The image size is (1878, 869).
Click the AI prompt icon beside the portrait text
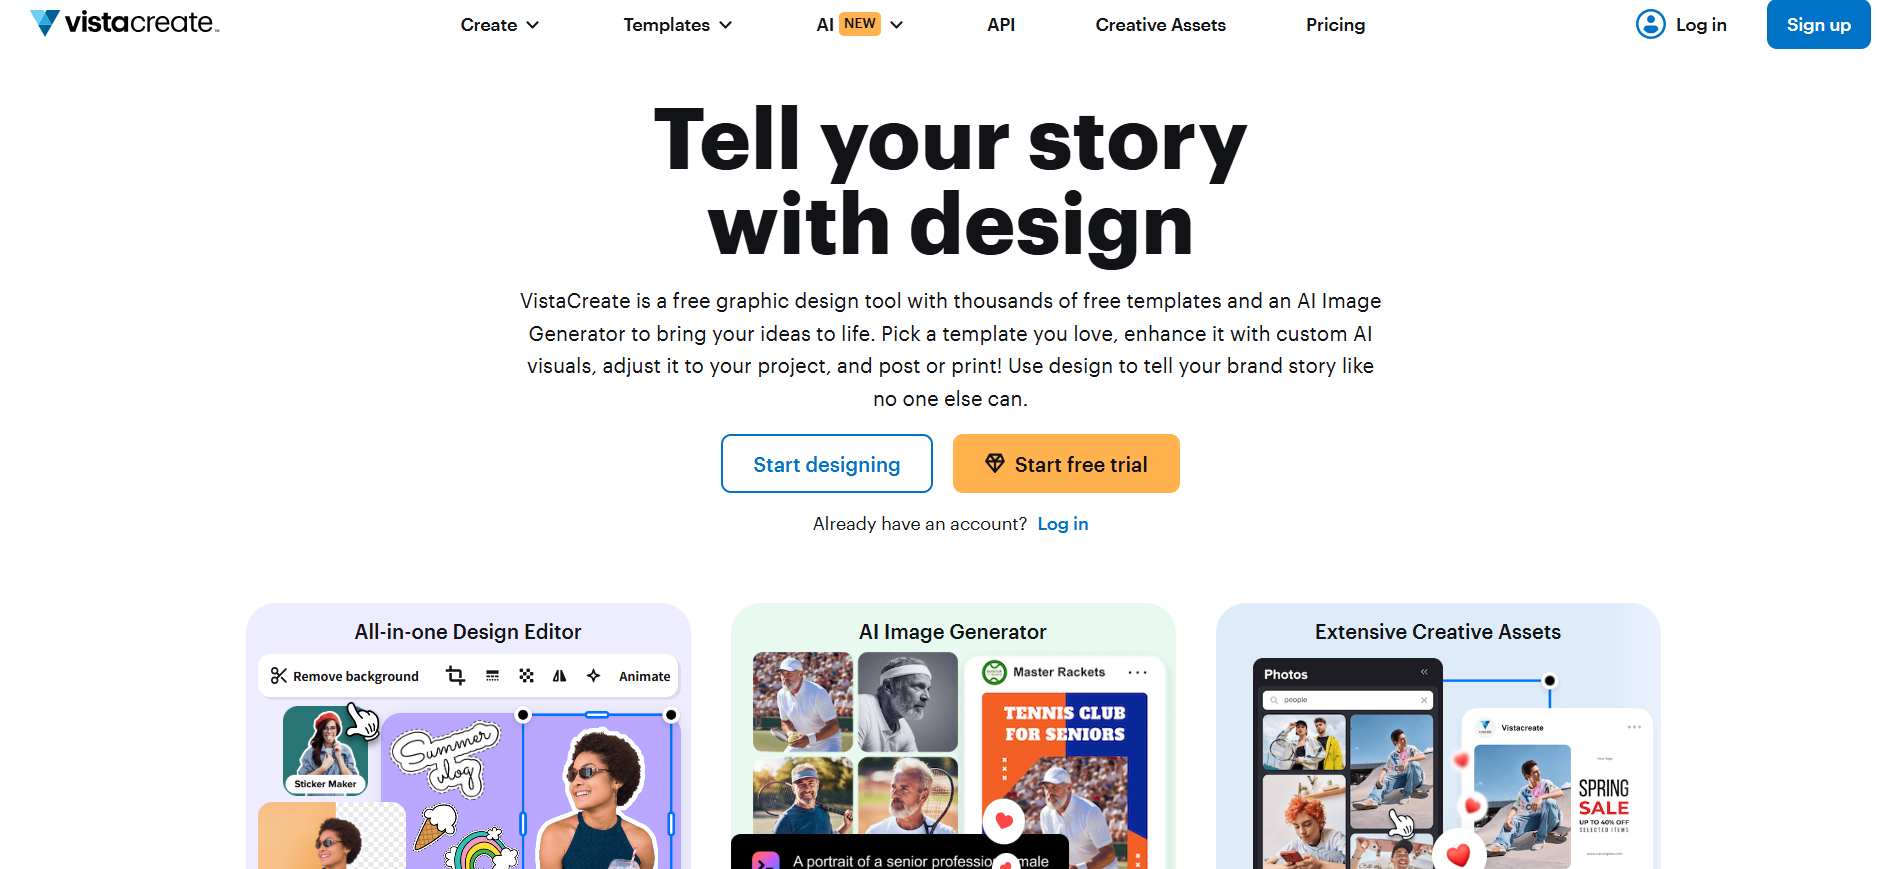click(766, 860)
